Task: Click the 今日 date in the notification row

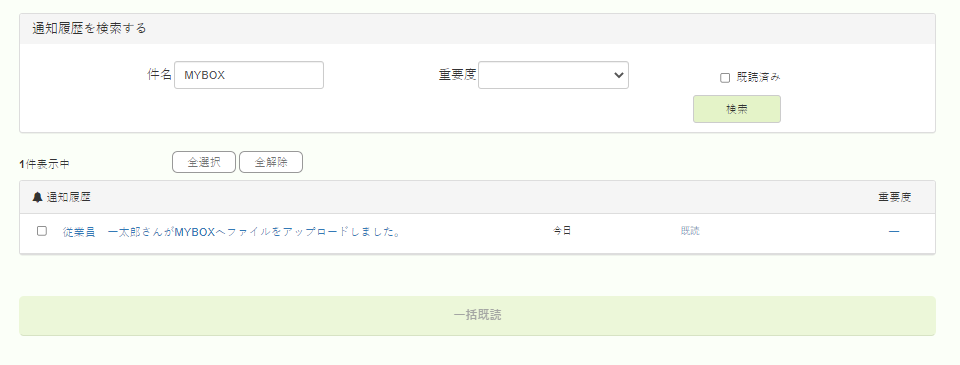Action: point(562,231)
